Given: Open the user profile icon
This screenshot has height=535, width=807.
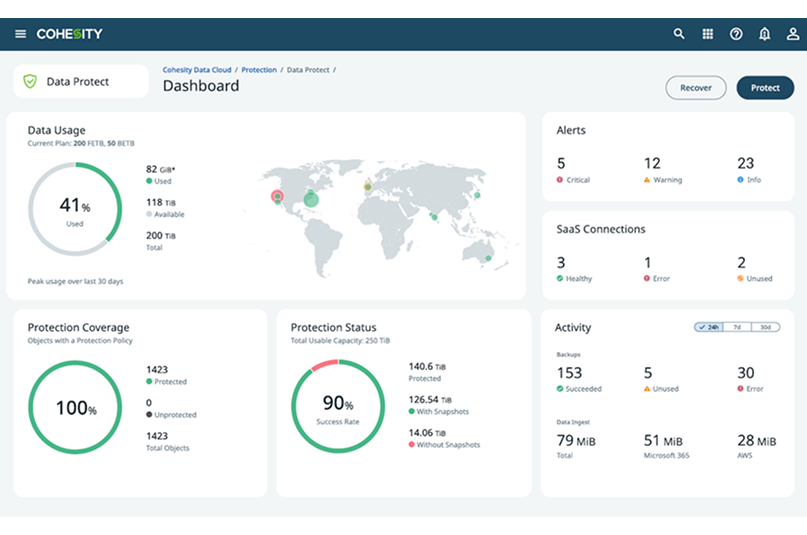Looking at the screenshot, I should coord(792,34).
